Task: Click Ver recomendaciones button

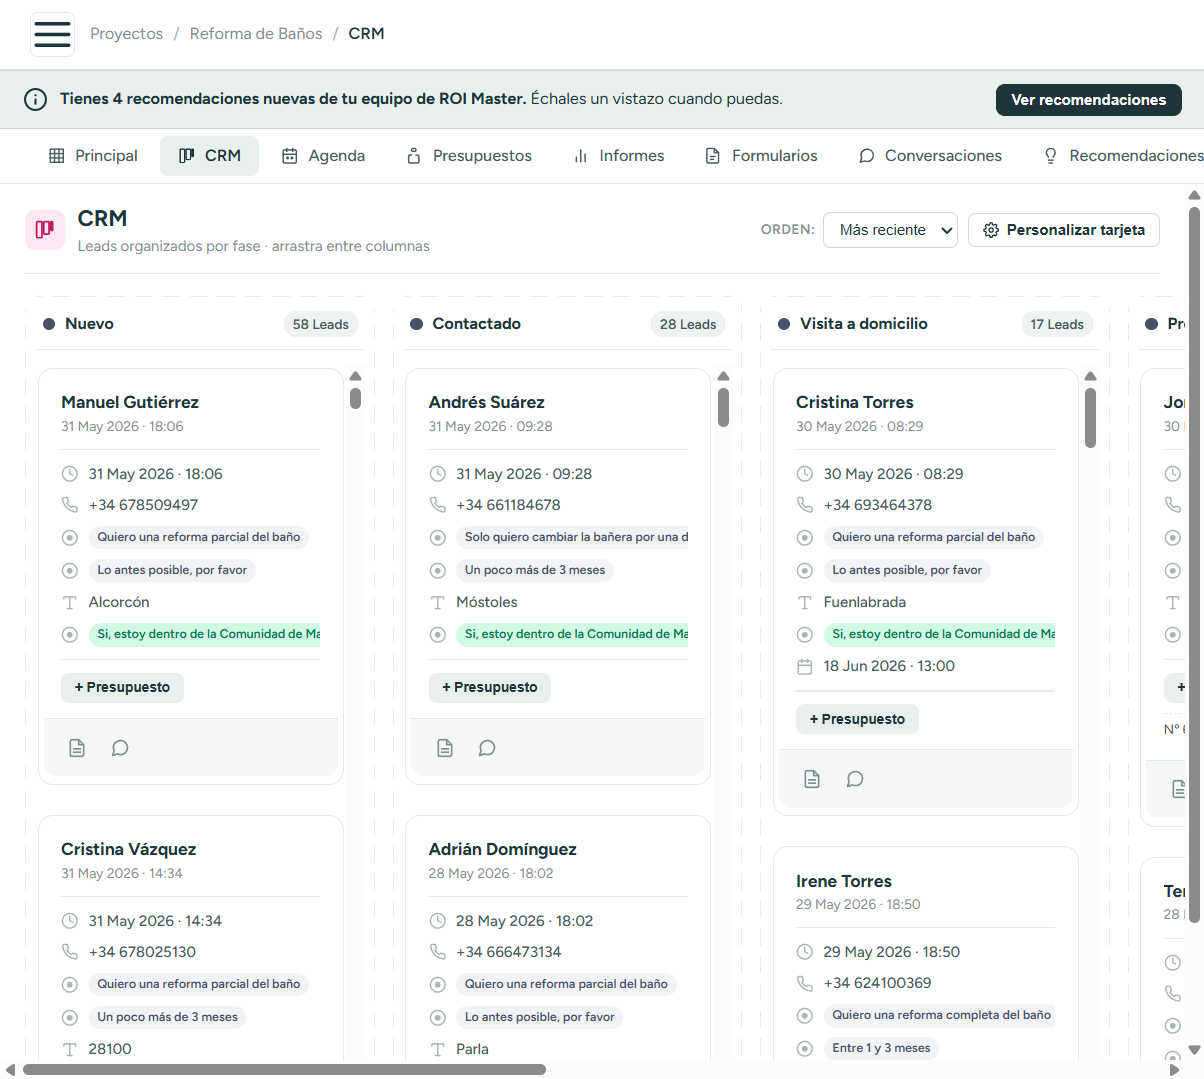Action: tap(1089, 100)
